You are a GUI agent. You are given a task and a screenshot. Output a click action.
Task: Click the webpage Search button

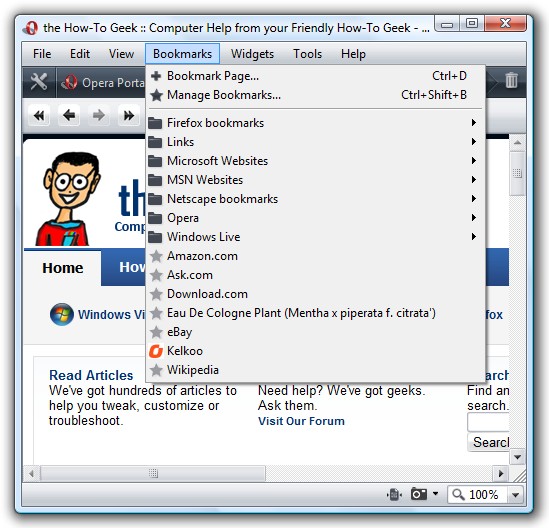488,442
